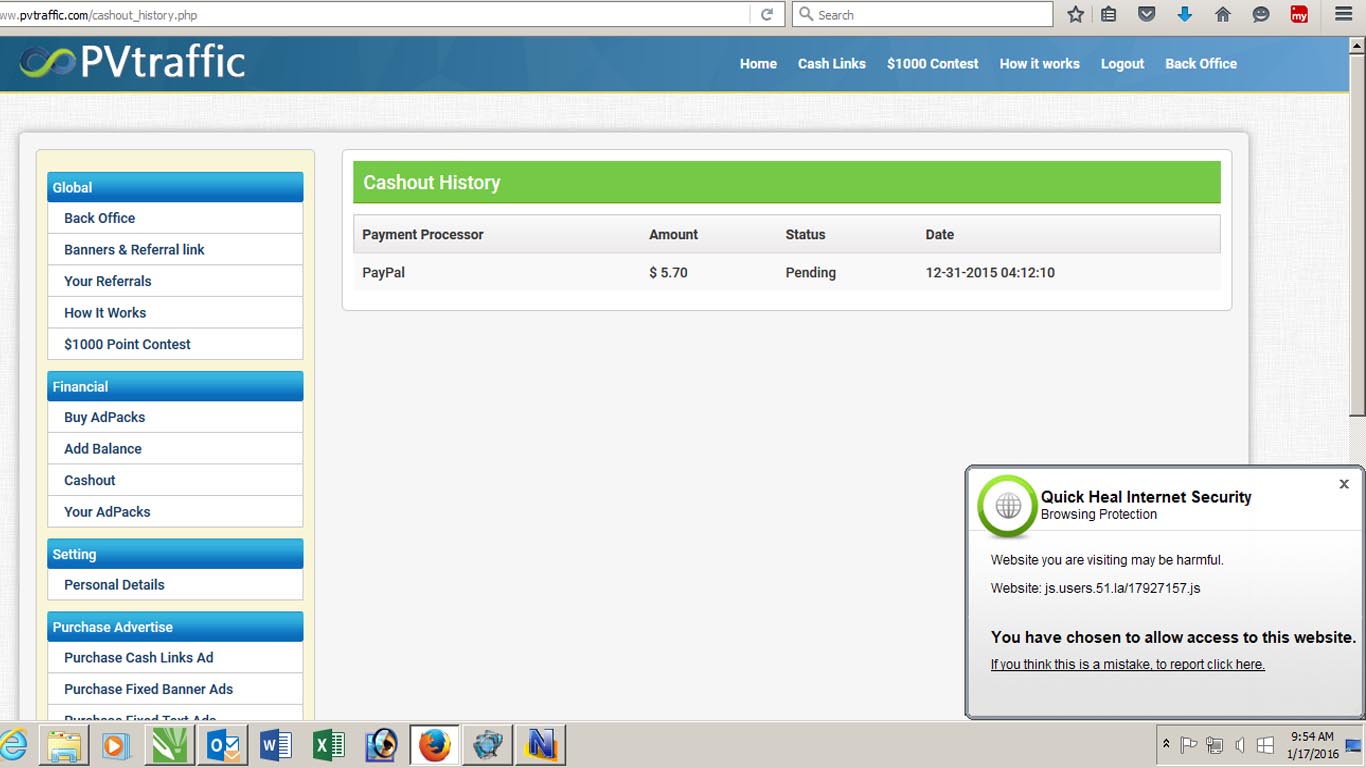Click the Financial section header
Viewport: 1366px width, 768px height.
pos(175,386)
